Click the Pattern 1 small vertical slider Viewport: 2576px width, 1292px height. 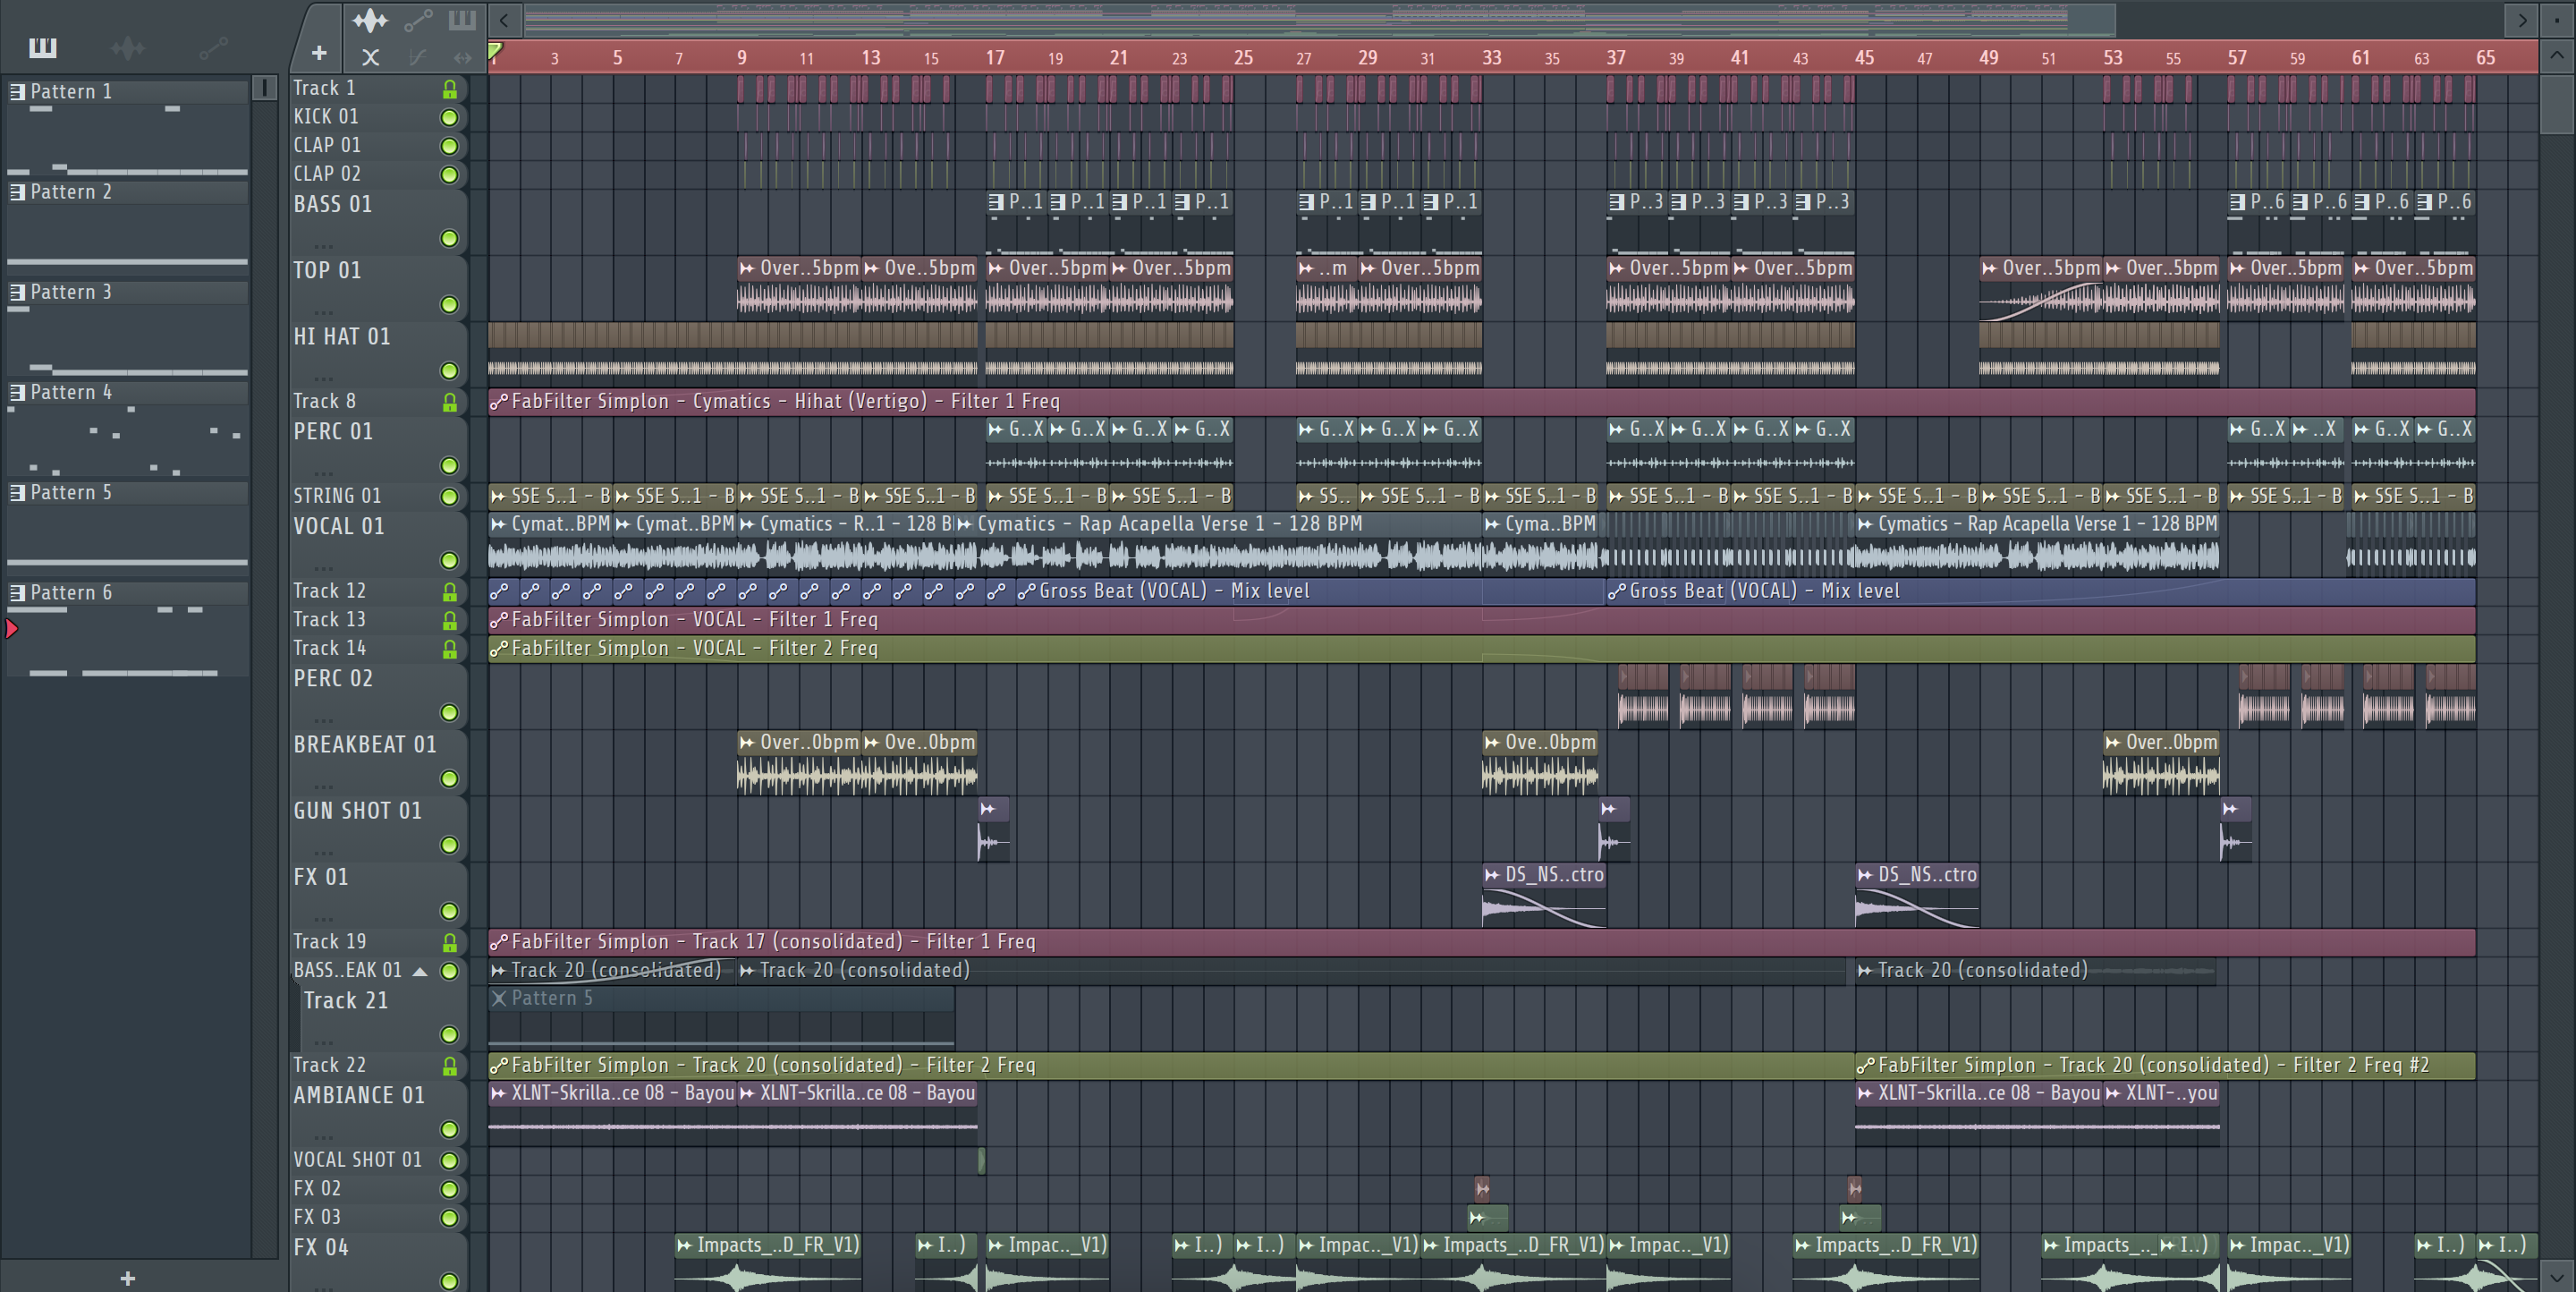(x=264, y=88)
